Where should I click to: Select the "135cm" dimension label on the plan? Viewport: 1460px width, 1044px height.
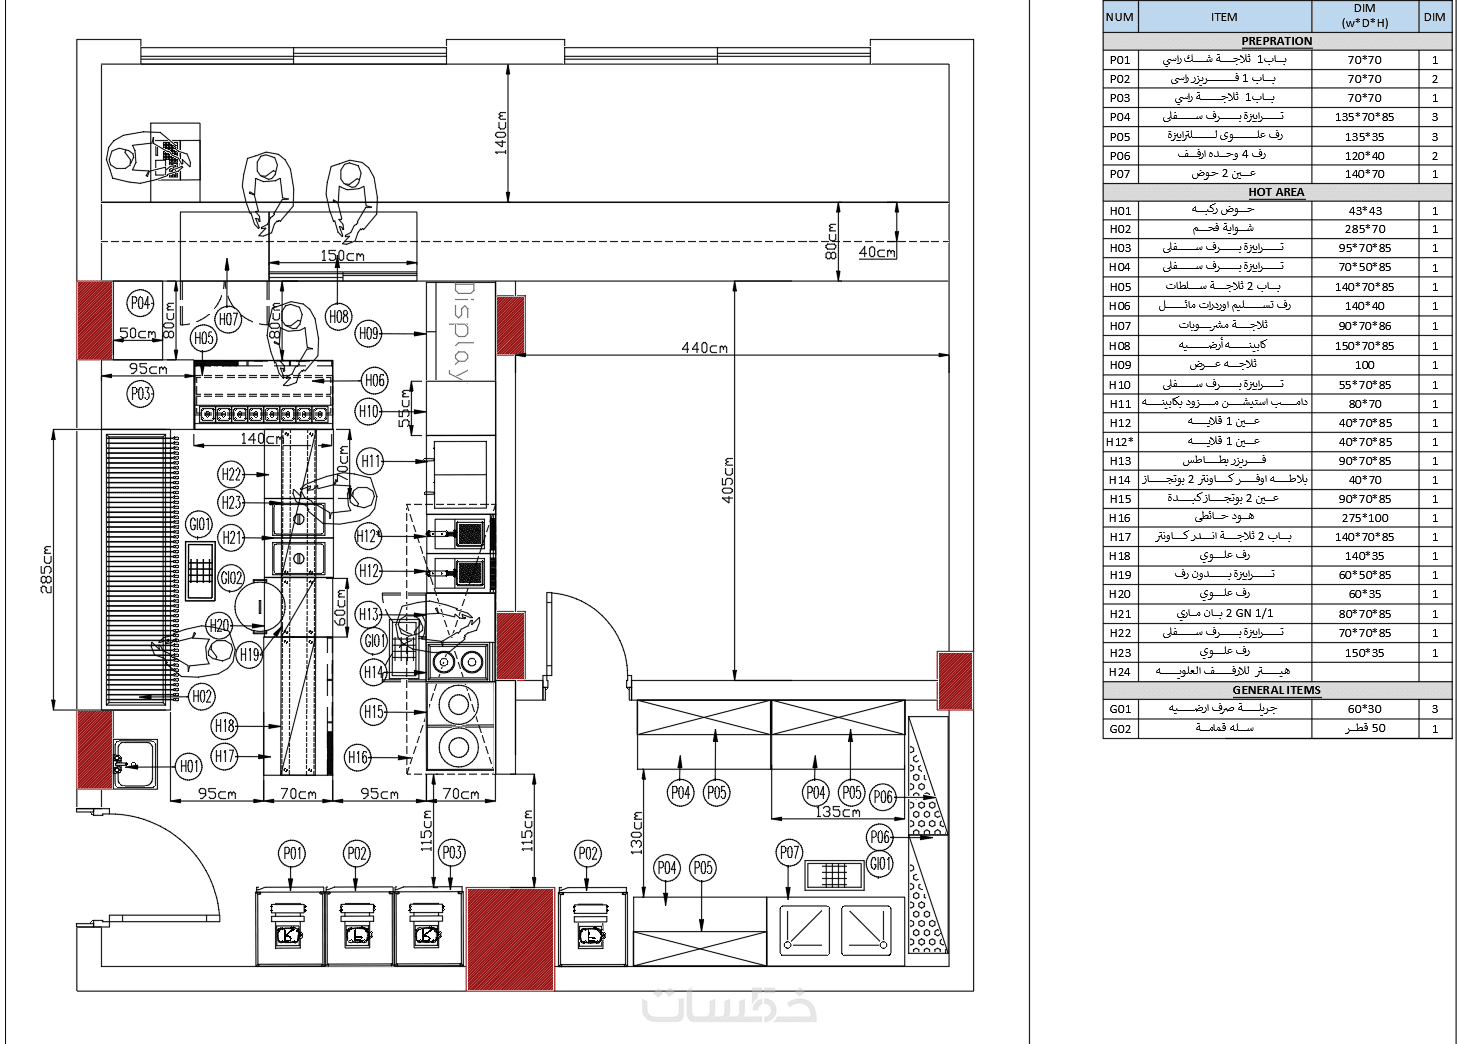pos(838,812)
